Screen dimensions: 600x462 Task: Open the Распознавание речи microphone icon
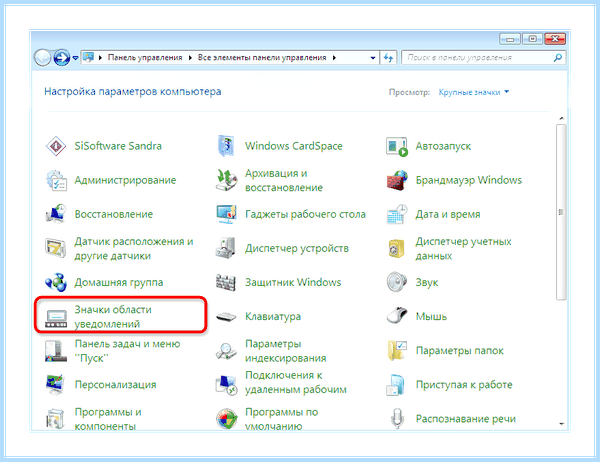[x=397, y=418]
